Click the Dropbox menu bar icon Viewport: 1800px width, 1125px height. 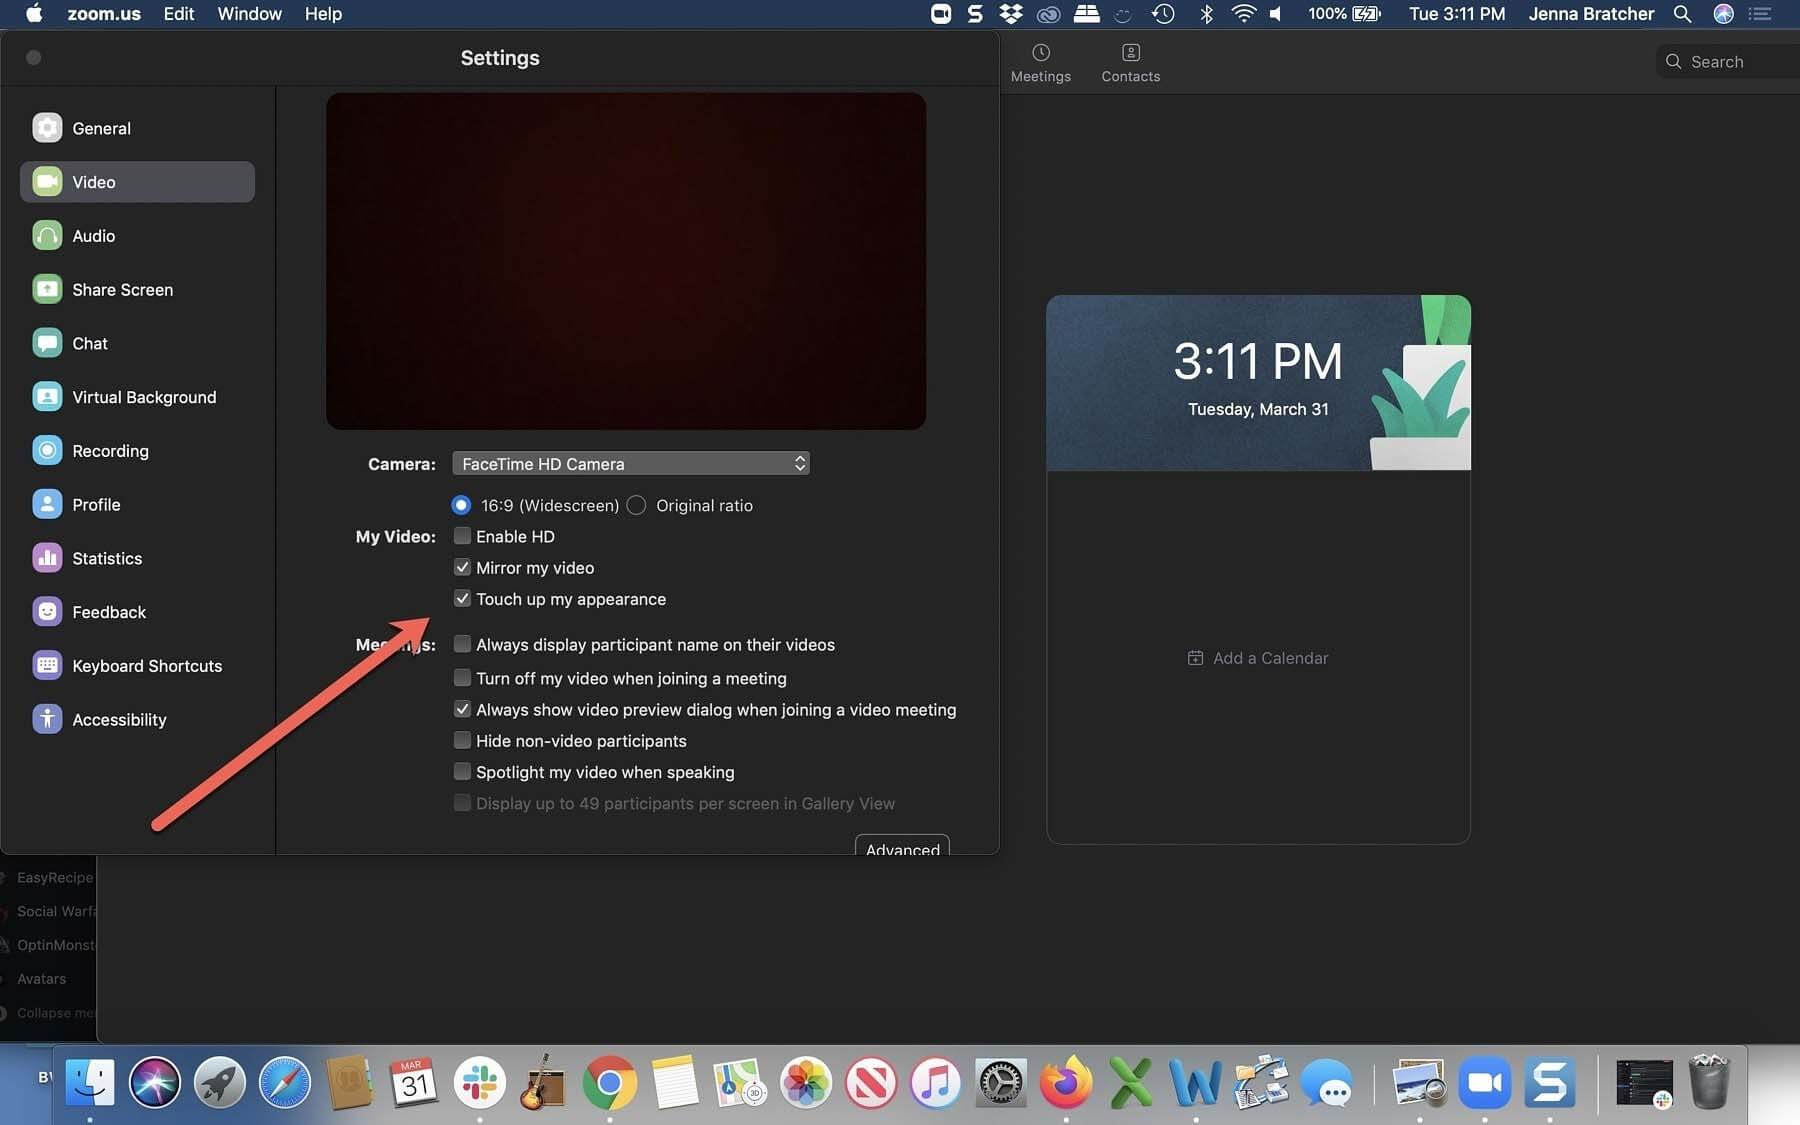tap(1011, 14)
